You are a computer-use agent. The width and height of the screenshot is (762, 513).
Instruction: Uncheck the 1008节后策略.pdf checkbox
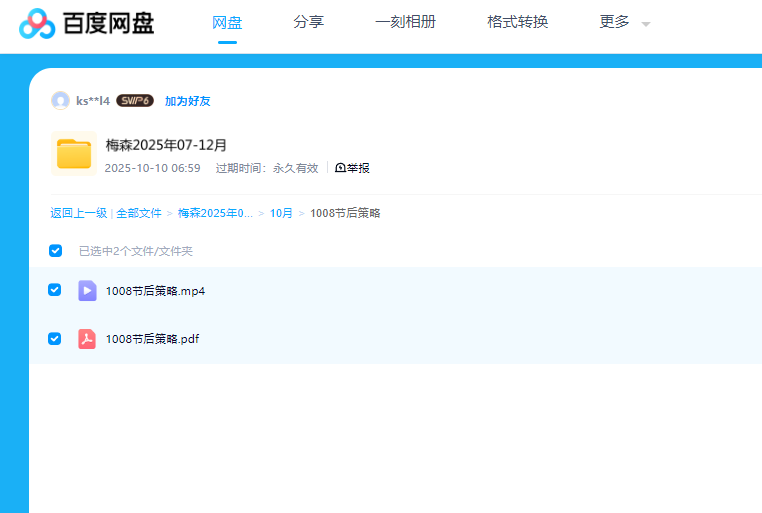pos(55,339)
